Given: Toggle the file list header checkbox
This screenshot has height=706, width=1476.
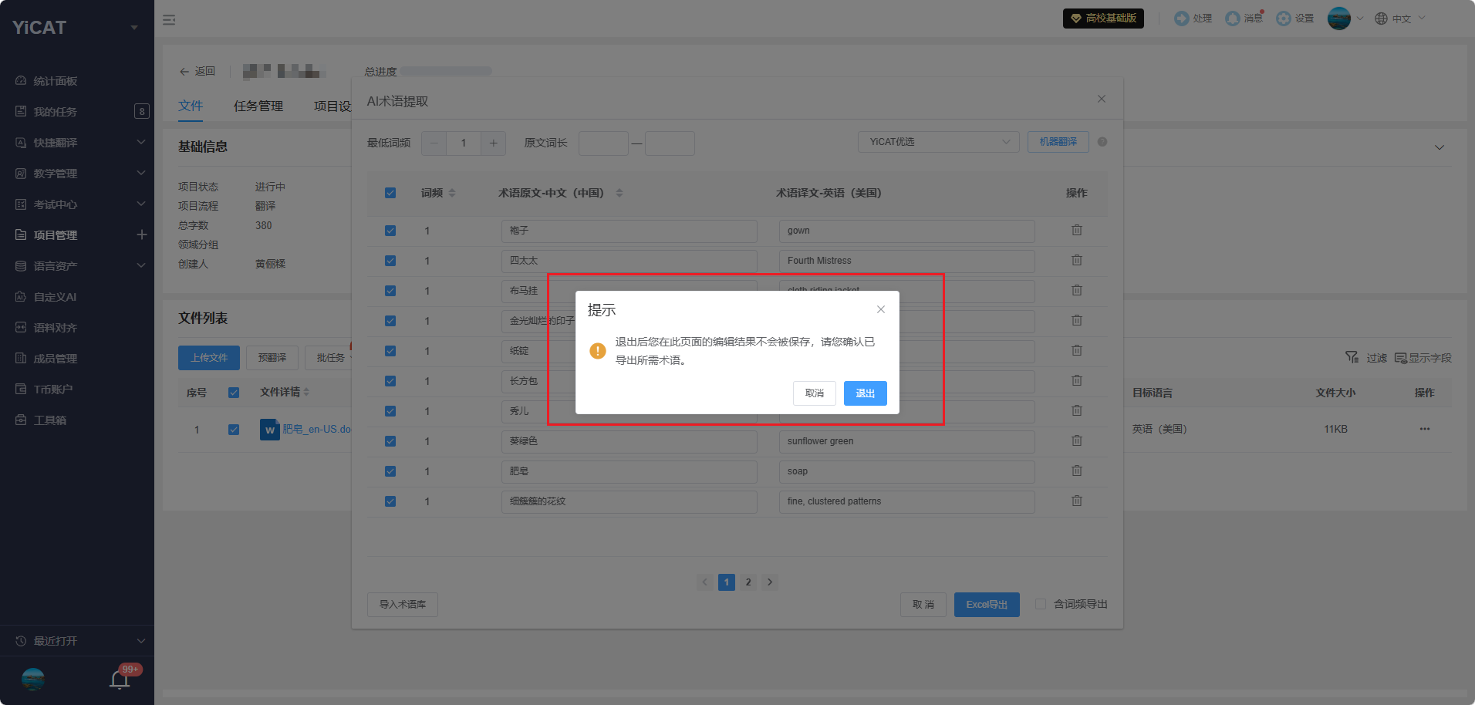Looking at the screenshot, I should click(x=234, y=392).
